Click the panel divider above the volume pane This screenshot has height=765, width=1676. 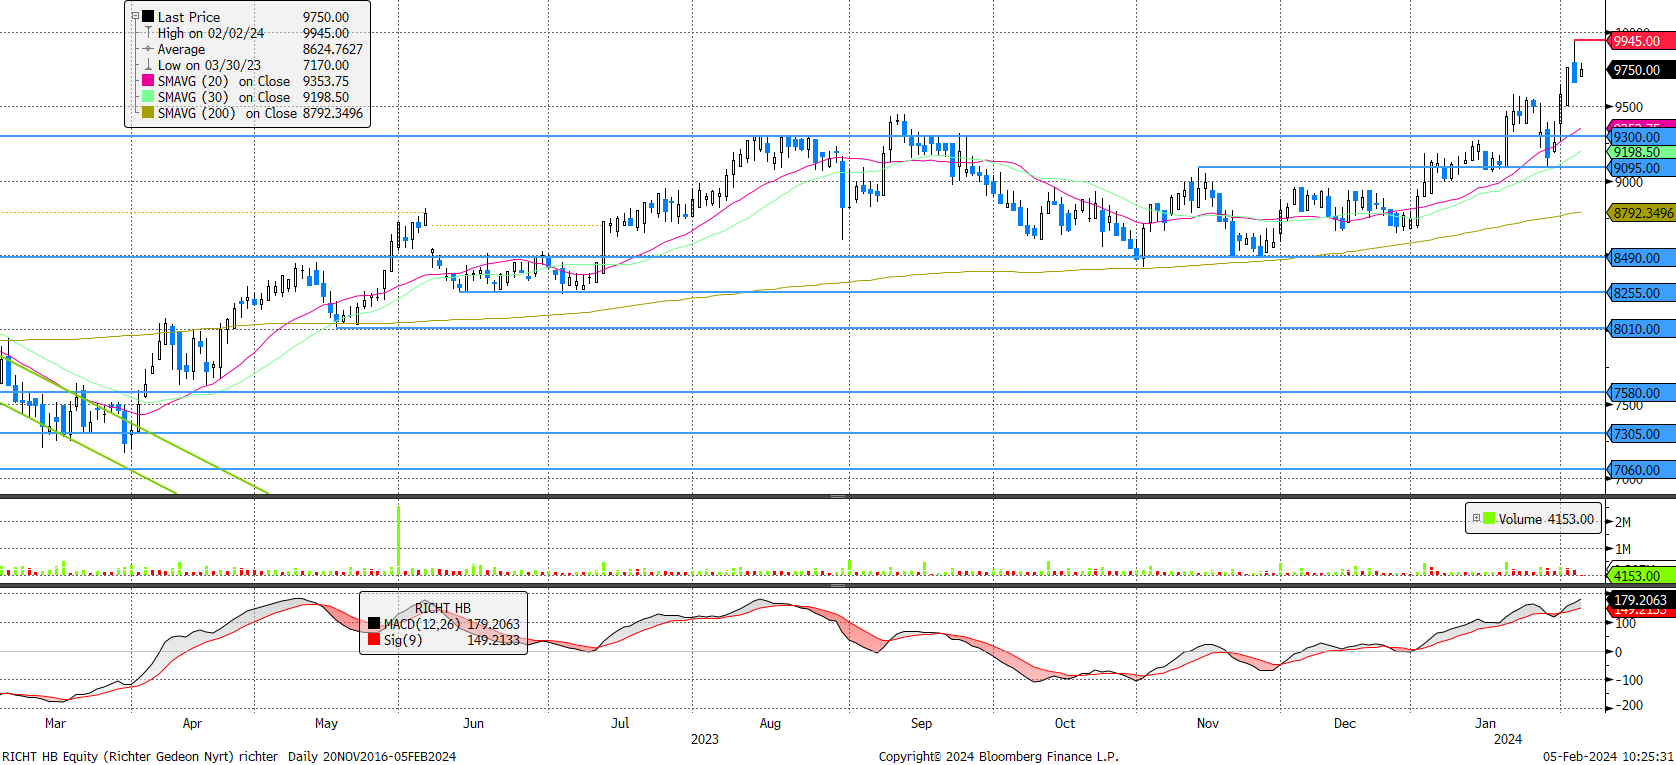click(838, 496)
